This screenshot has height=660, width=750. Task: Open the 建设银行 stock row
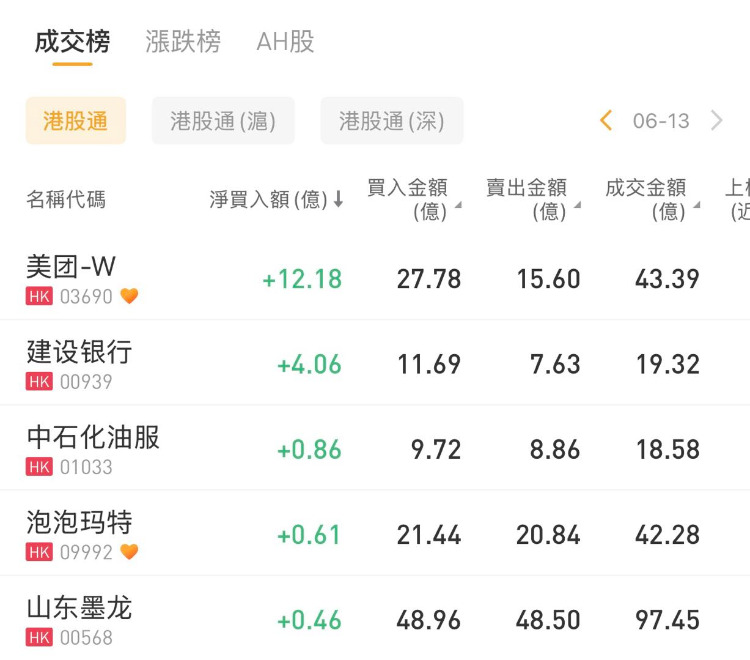click(x=375, y=363)
